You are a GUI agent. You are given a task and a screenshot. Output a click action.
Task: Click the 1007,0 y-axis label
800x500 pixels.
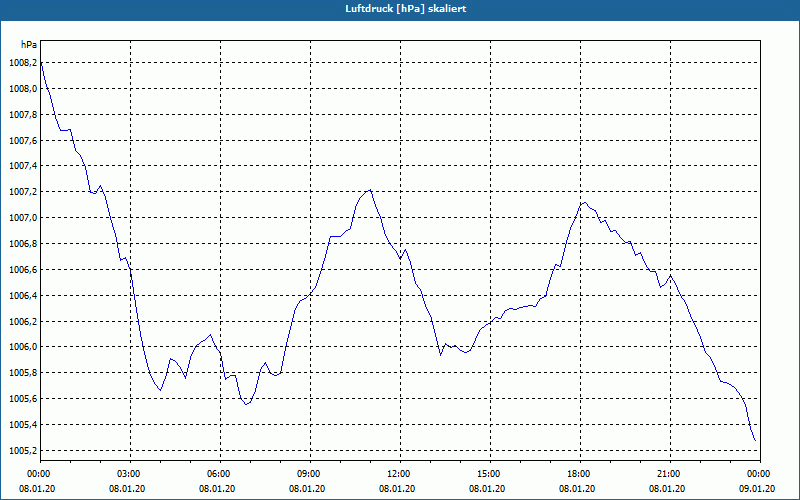(x=23, y=218)
